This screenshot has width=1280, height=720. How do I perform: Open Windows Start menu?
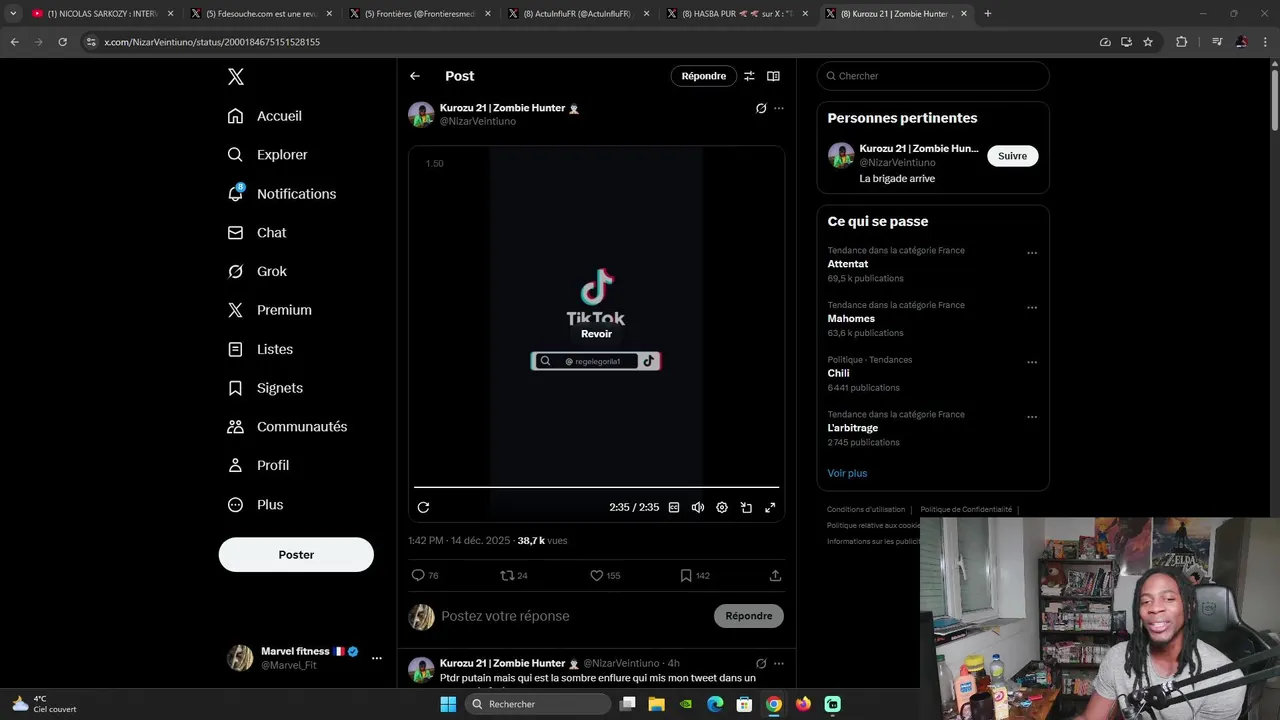(448, 704)
